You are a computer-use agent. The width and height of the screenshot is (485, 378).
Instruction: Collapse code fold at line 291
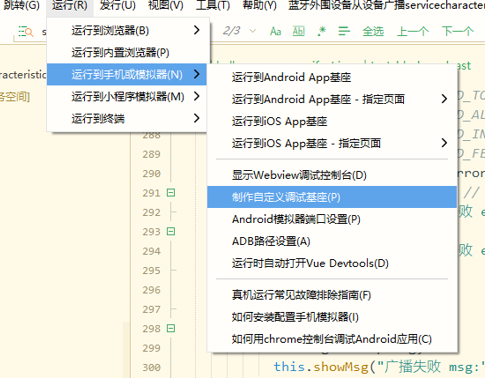point(171,193)
